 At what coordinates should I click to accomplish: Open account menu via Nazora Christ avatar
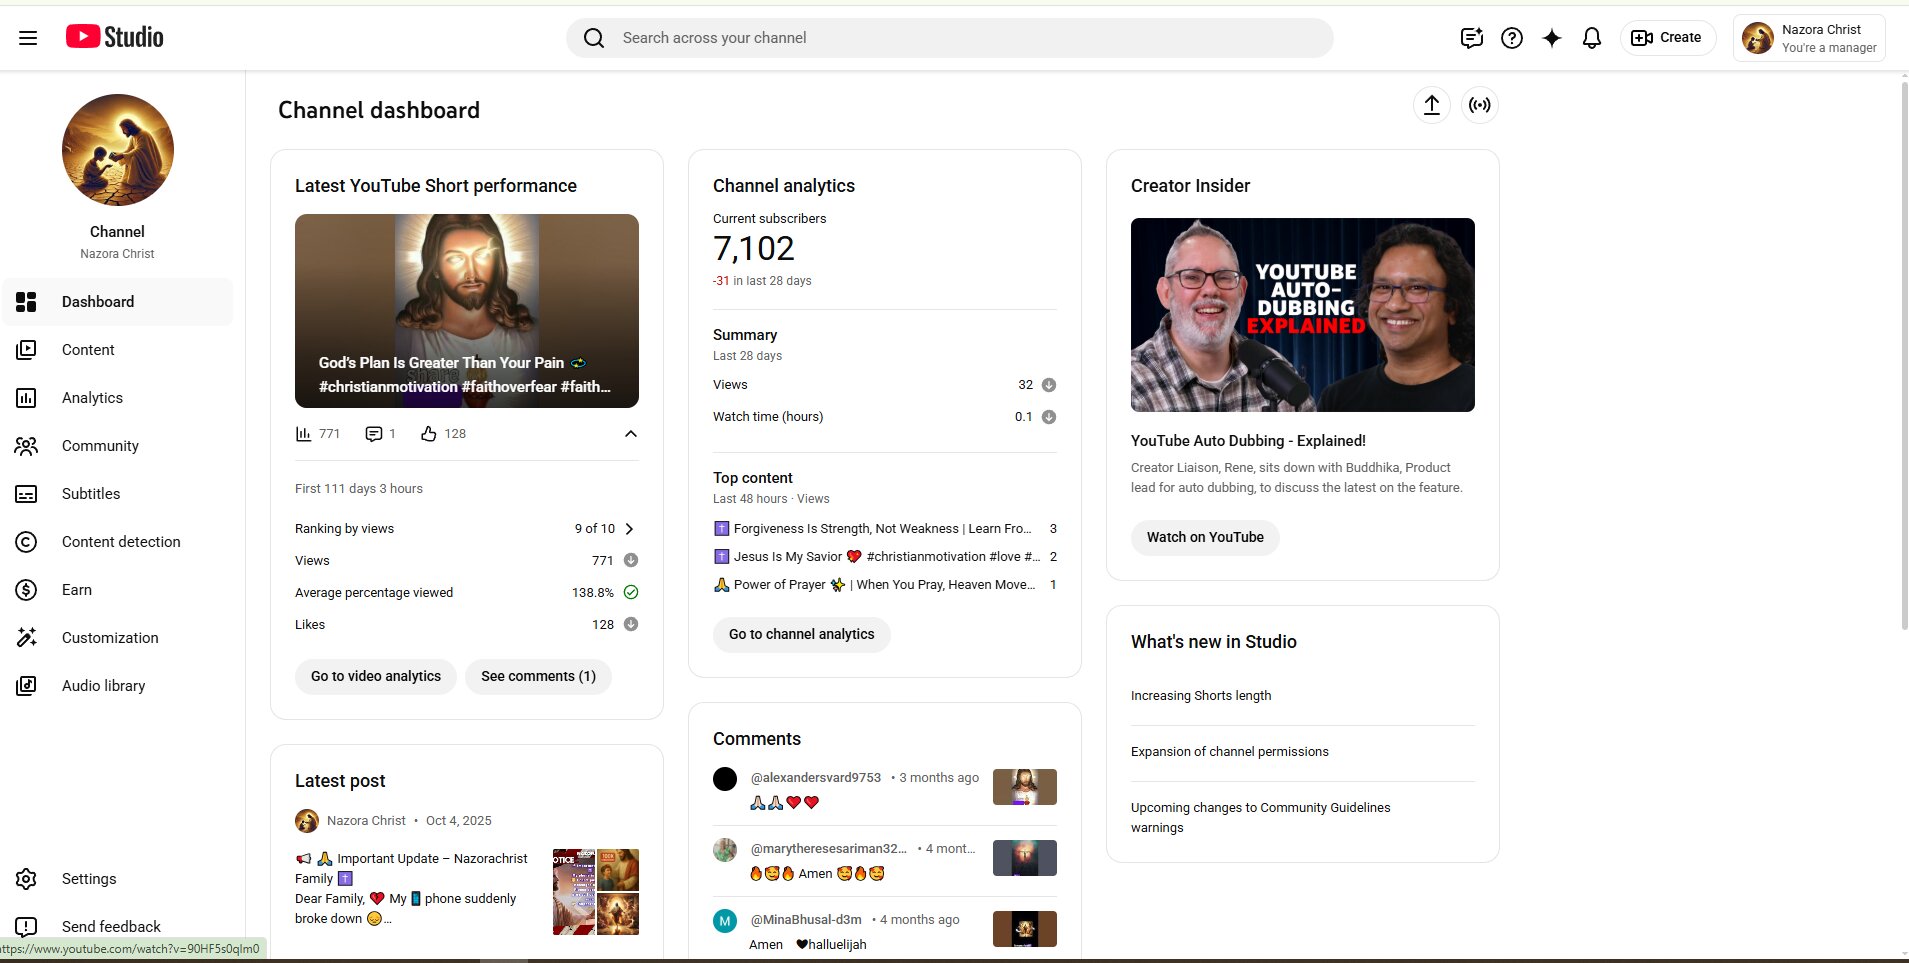pyautogui.click(x=1759, y=37)
